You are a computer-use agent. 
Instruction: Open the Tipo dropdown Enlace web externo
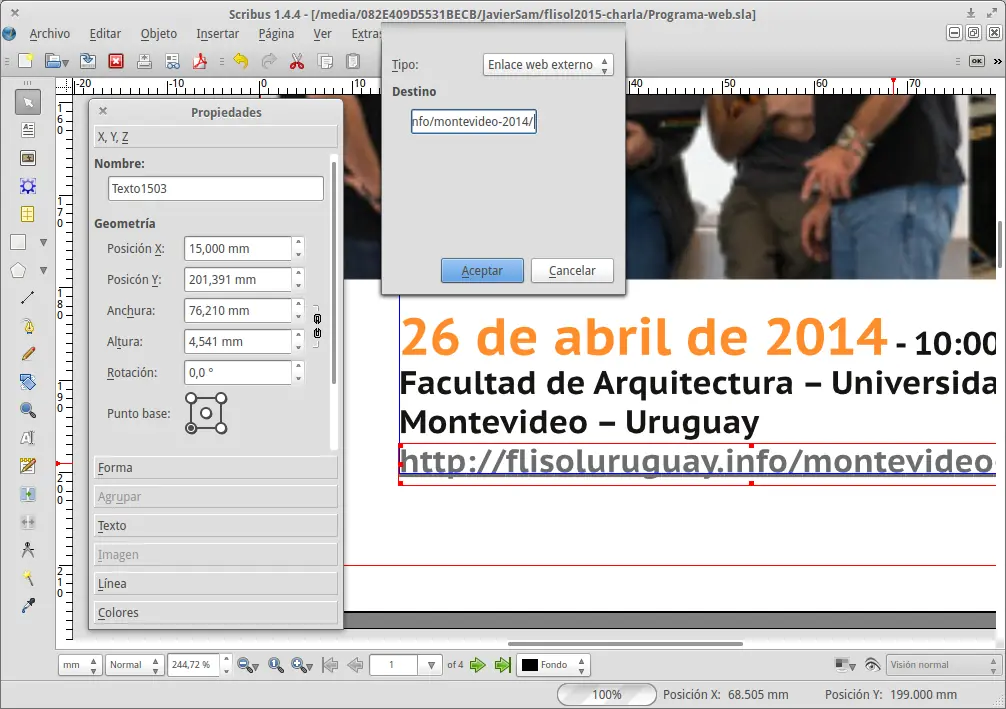point(548,65)
